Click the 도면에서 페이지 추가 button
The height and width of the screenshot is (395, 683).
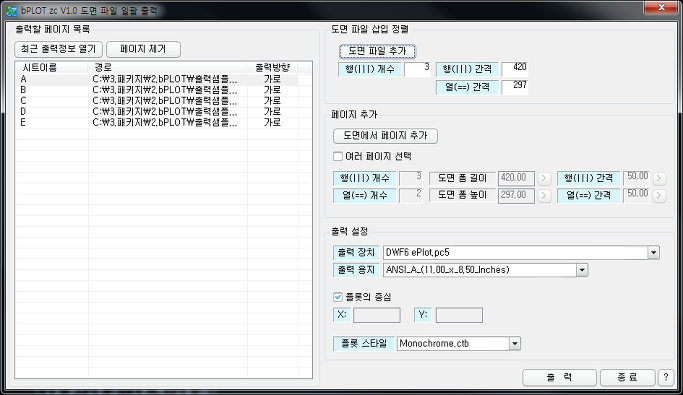tap(385, 135)
